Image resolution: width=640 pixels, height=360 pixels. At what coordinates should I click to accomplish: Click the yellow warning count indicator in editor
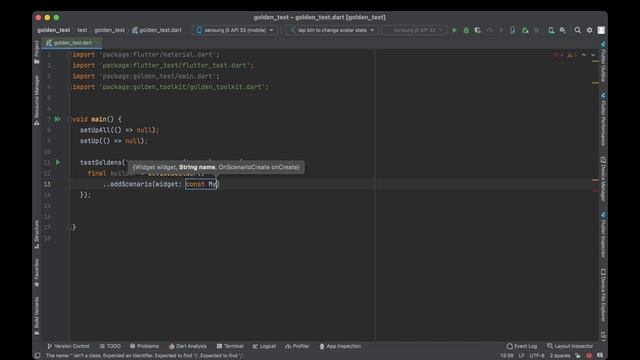571,55
